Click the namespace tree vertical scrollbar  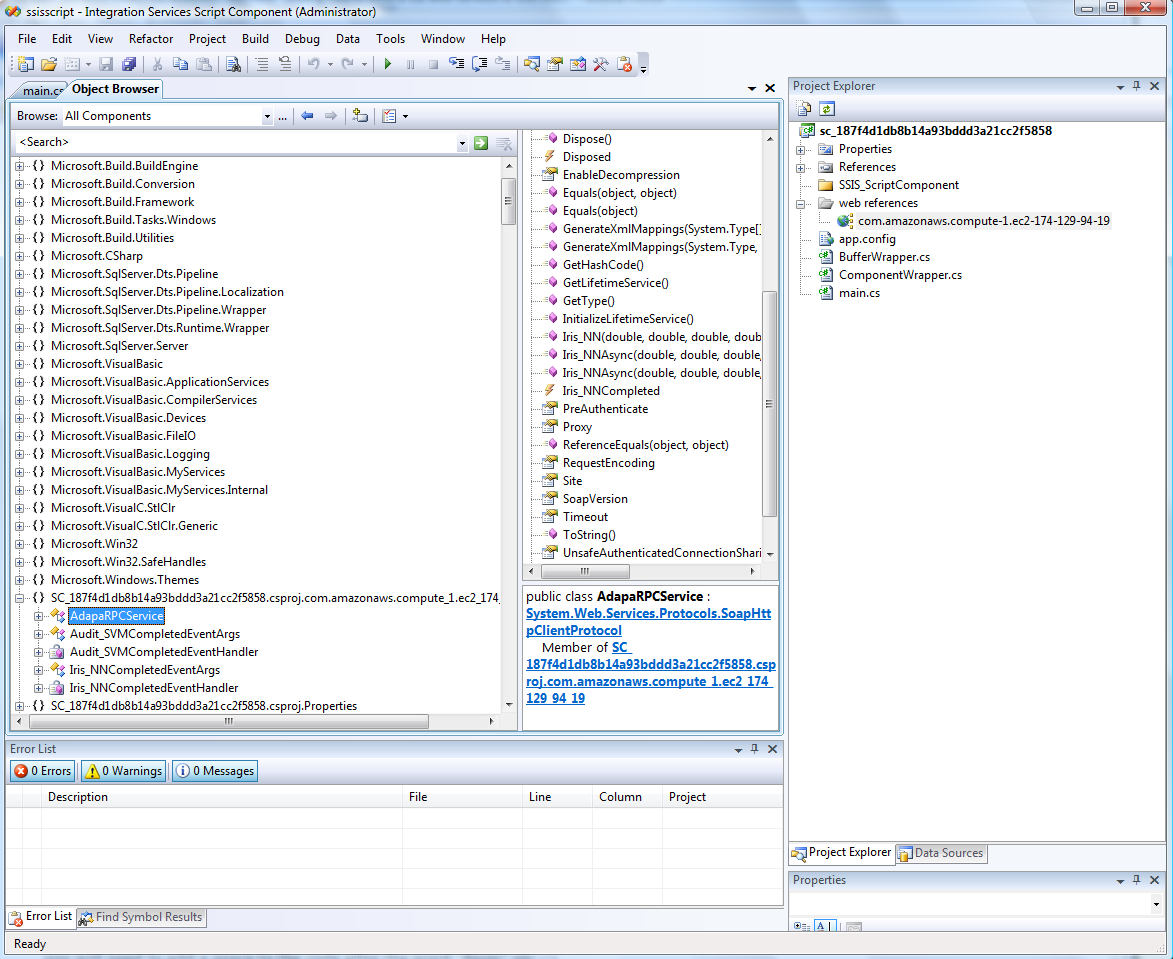click(509, 435)
